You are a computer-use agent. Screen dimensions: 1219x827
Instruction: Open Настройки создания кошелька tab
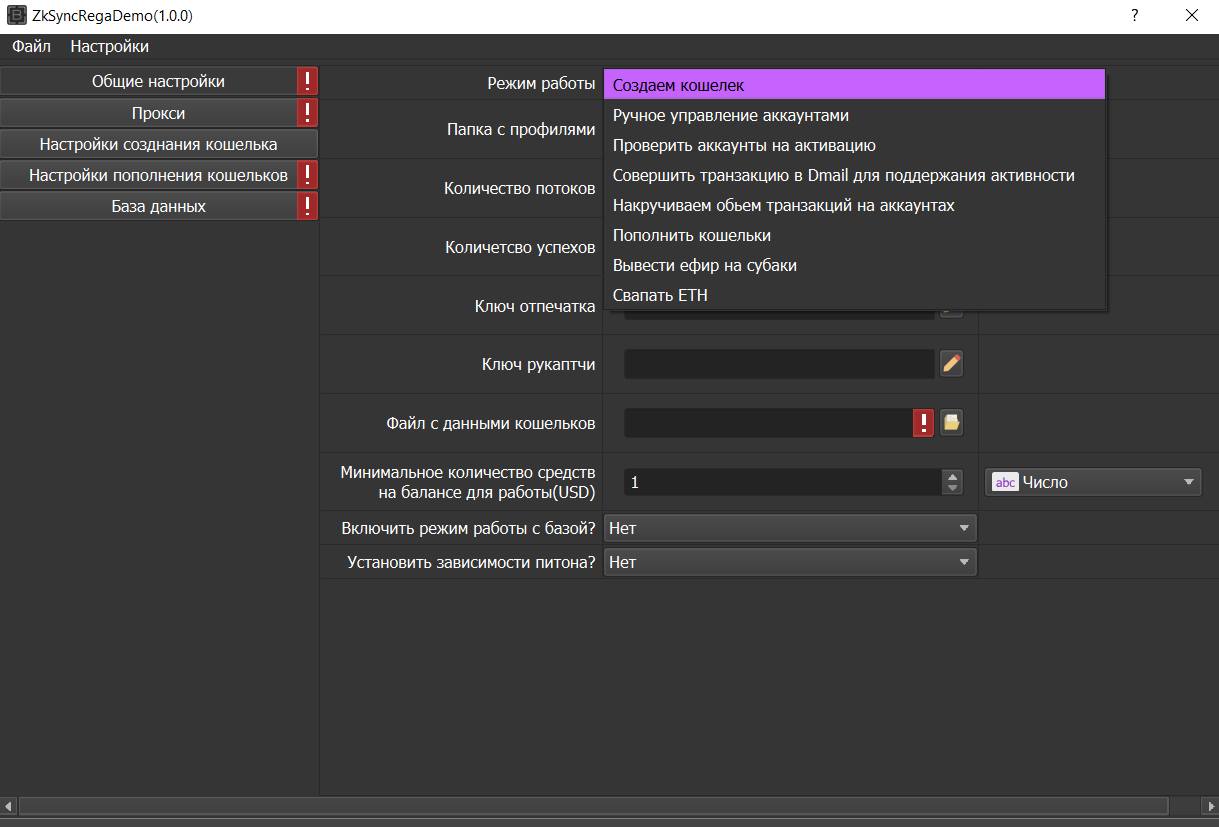(x=158, y=144)
